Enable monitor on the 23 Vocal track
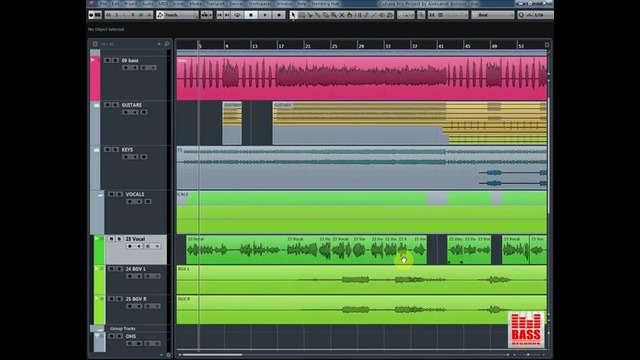 (x=139, y=246)
